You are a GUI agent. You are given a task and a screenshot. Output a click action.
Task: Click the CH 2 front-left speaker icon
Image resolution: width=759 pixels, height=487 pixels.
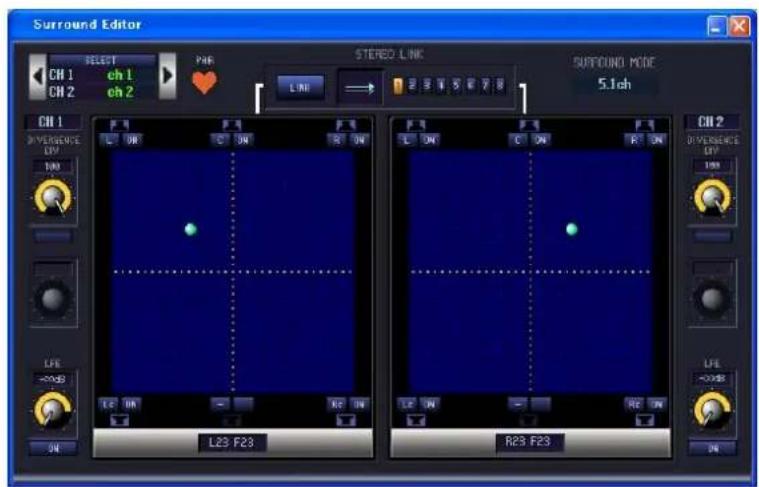[x=416, y=125]
